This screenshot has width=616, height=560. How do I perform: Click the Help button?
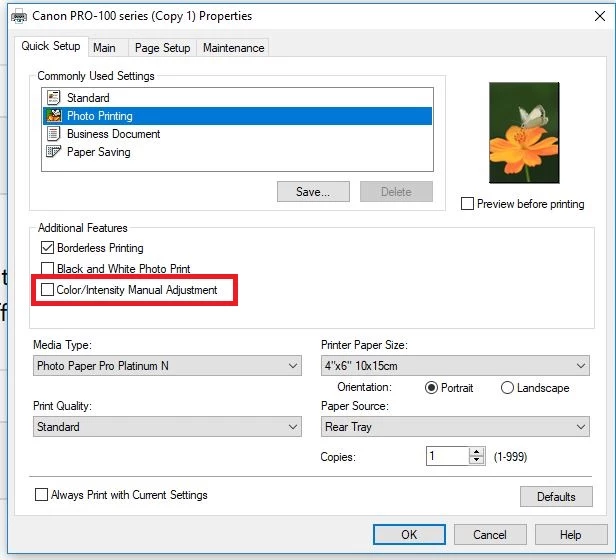[x=571, y=535]
